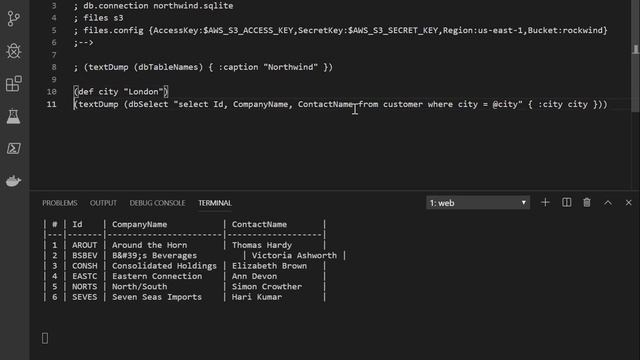Select the TERMINAL tab
Viewport: 640px width, 360px height.
(215, 203)
